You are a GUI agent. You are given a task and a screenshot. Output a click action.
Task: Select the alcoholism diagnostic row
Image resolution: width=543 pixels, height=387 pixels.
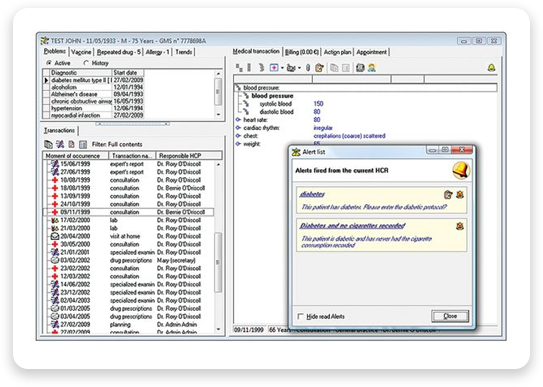(94, 87)
